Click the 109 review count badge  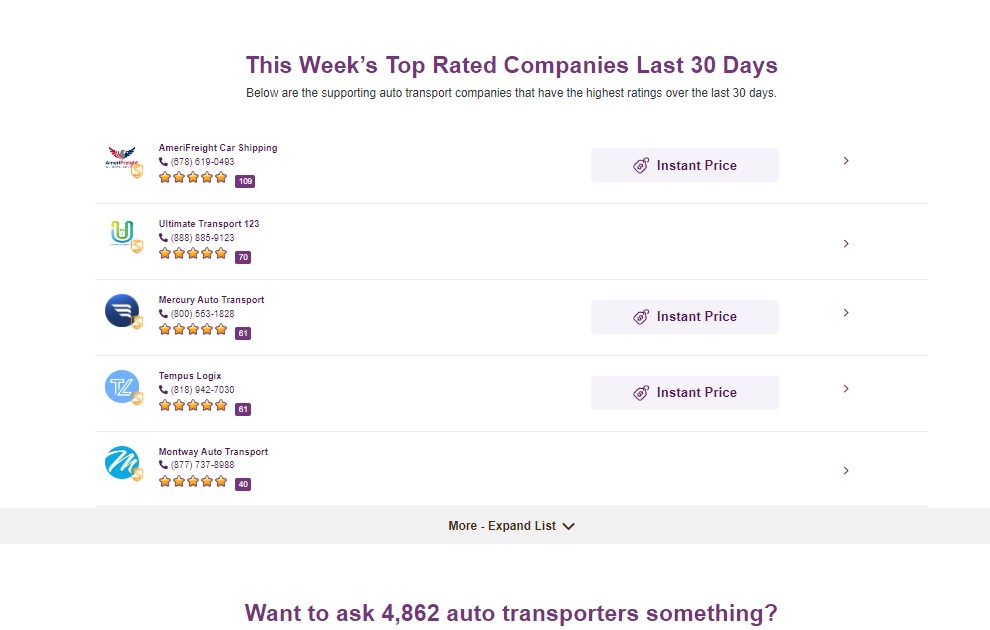[x=245, y=181]
